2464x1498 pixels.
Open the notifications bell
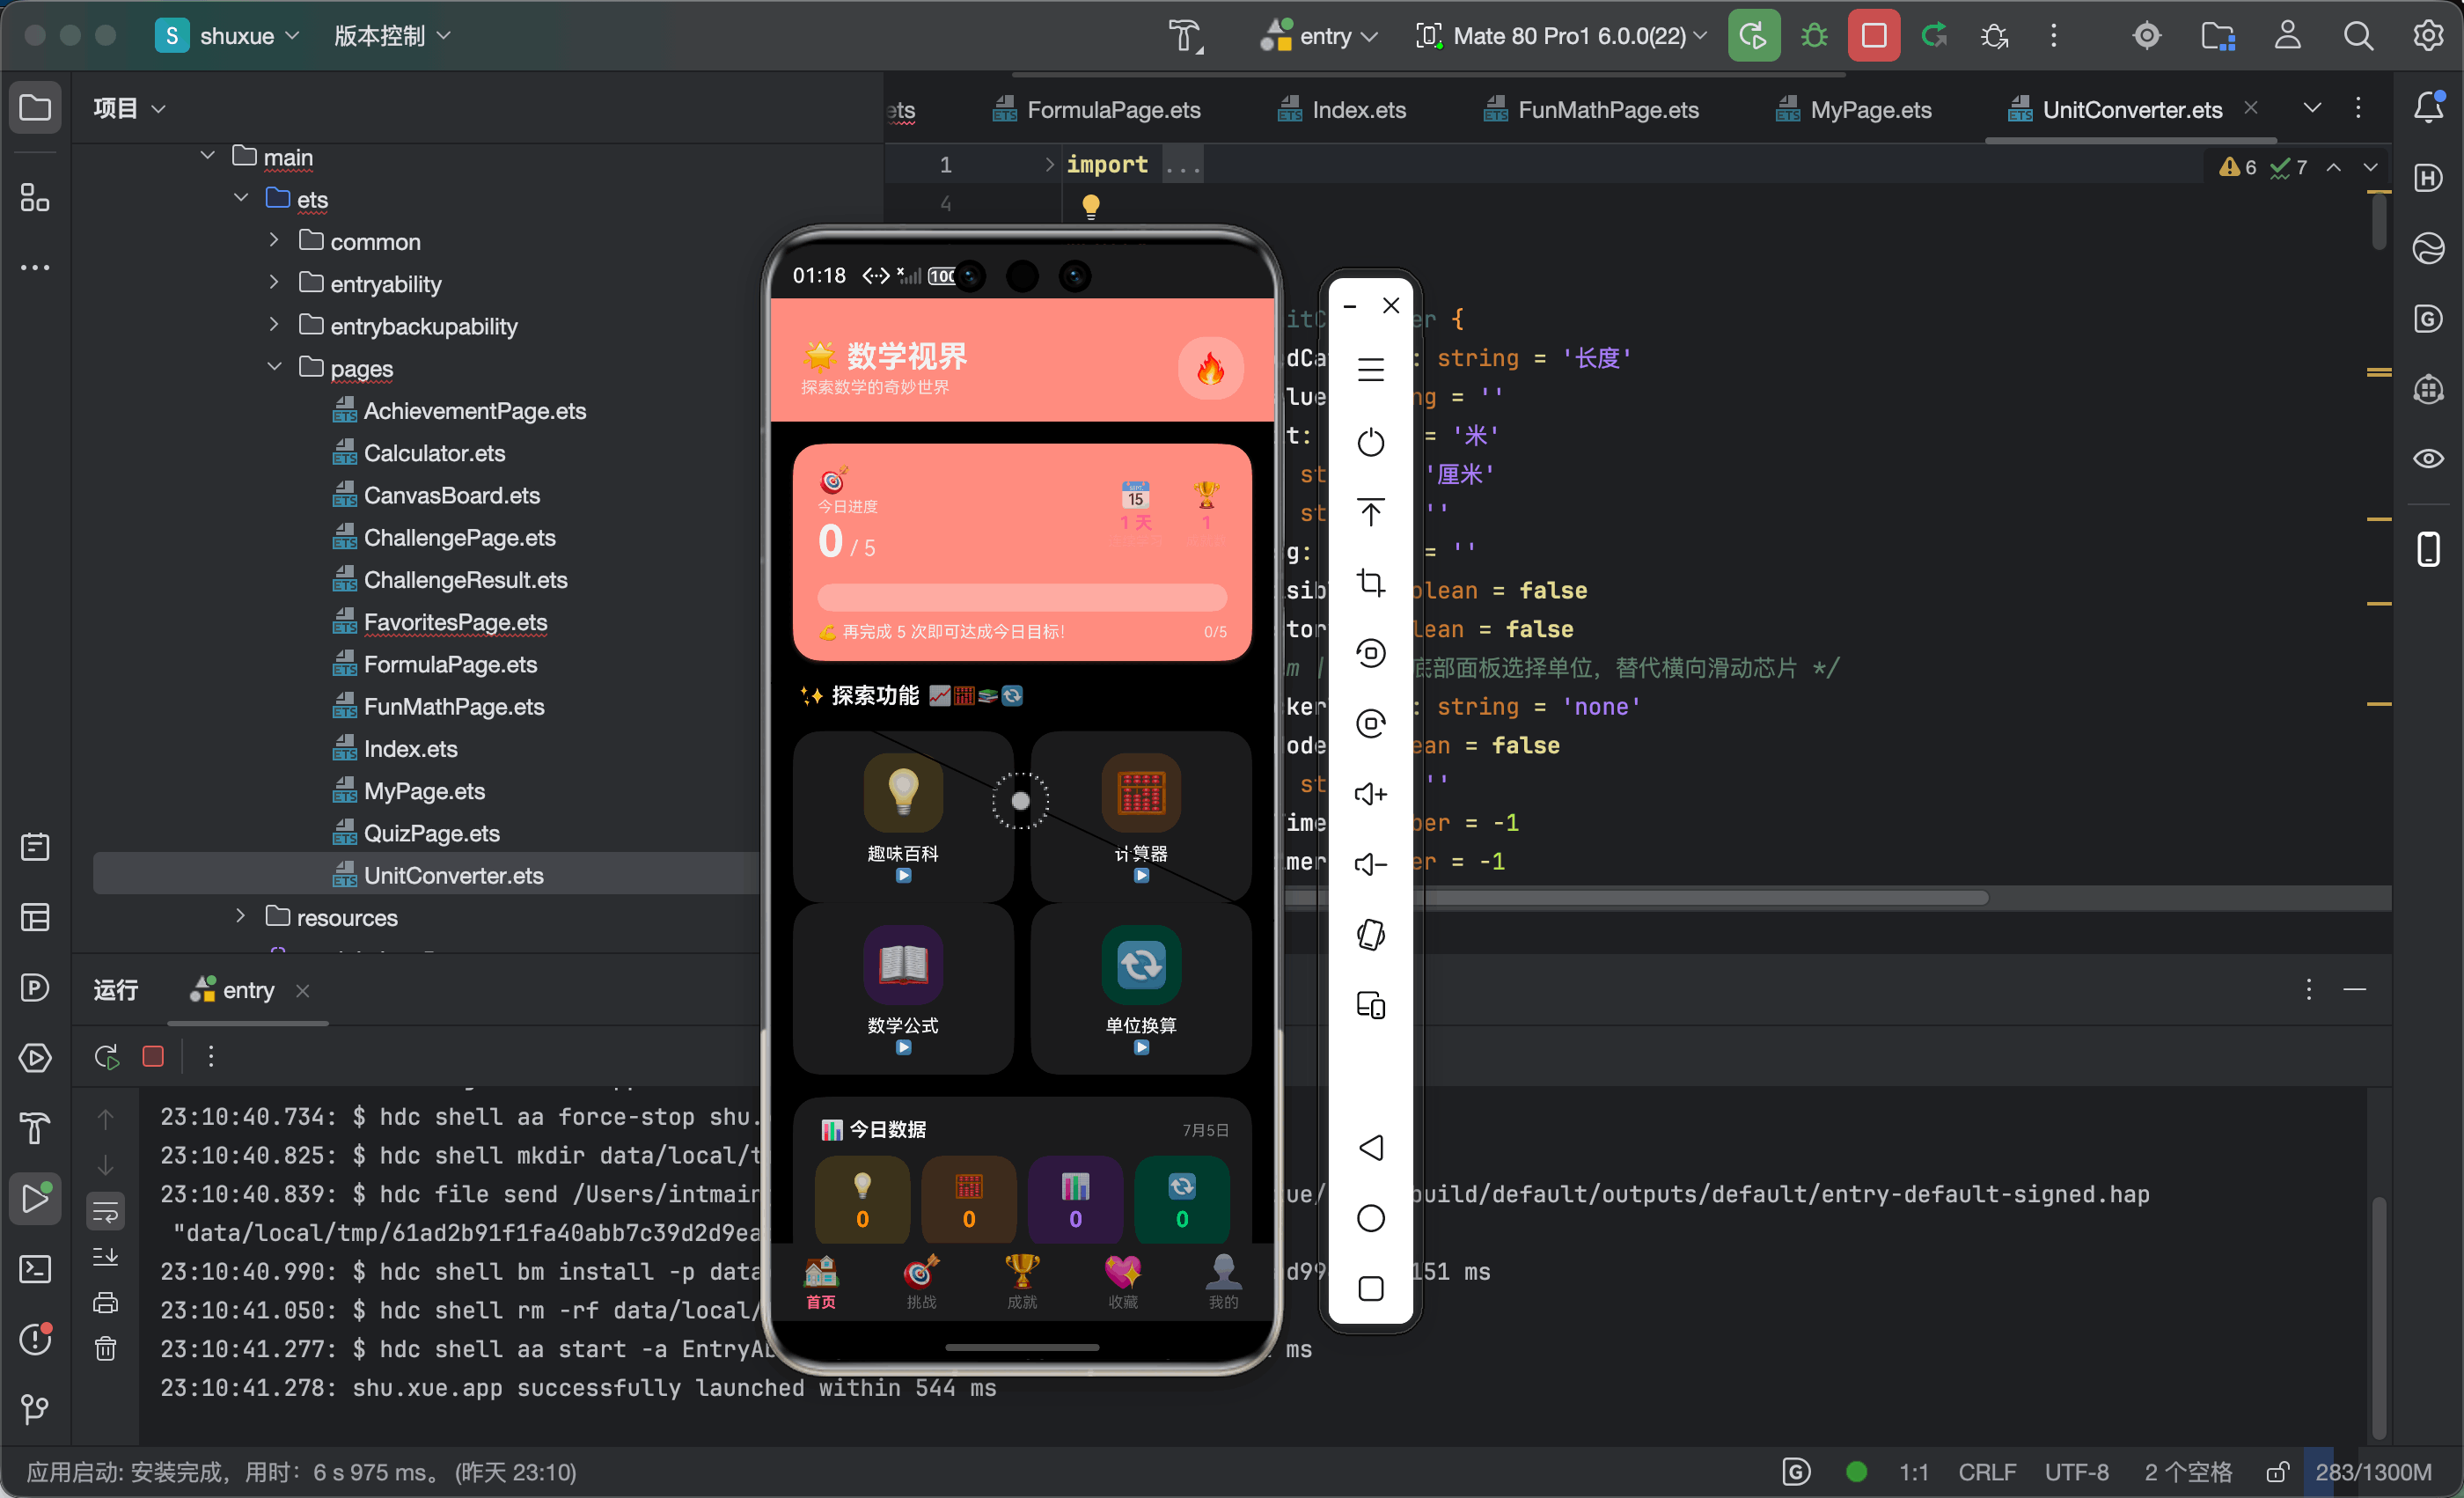(x=2428, y=107)
